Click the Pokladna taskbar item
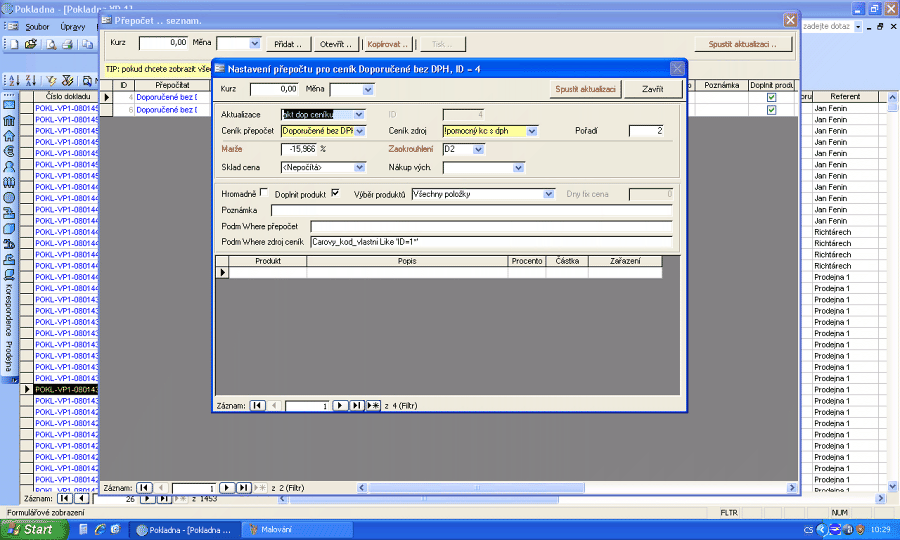 pos(184,530)
